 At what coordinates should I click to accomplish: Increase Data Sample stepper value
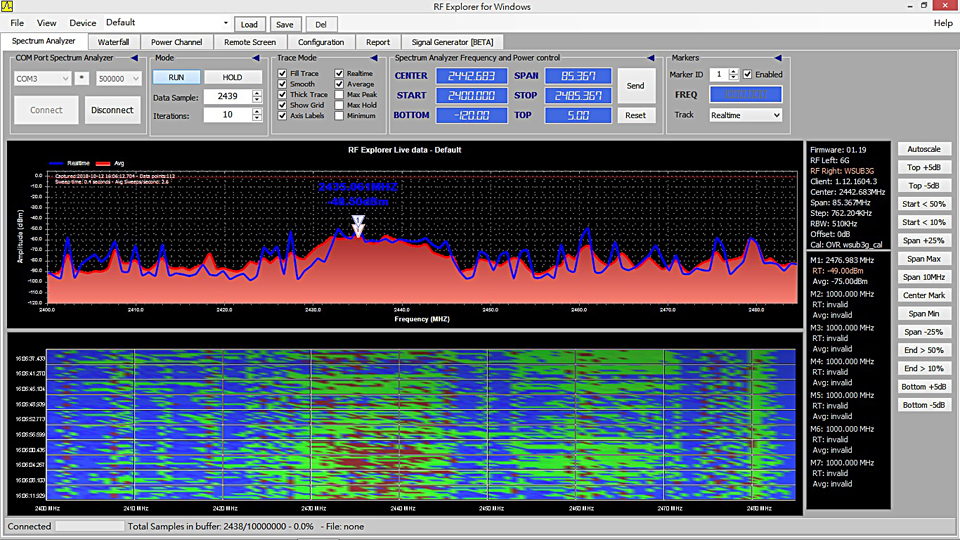click(257, 93)
